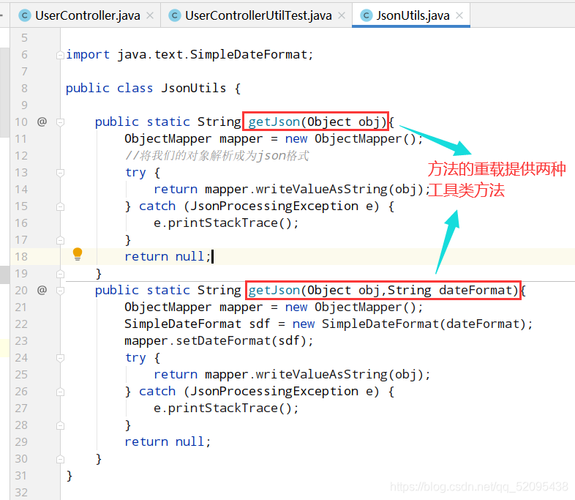Image resolution: width=575 pixels, height=500 pixels.
Task: Collapse the import block fold on line 6
Action: [x=60, y=55]
